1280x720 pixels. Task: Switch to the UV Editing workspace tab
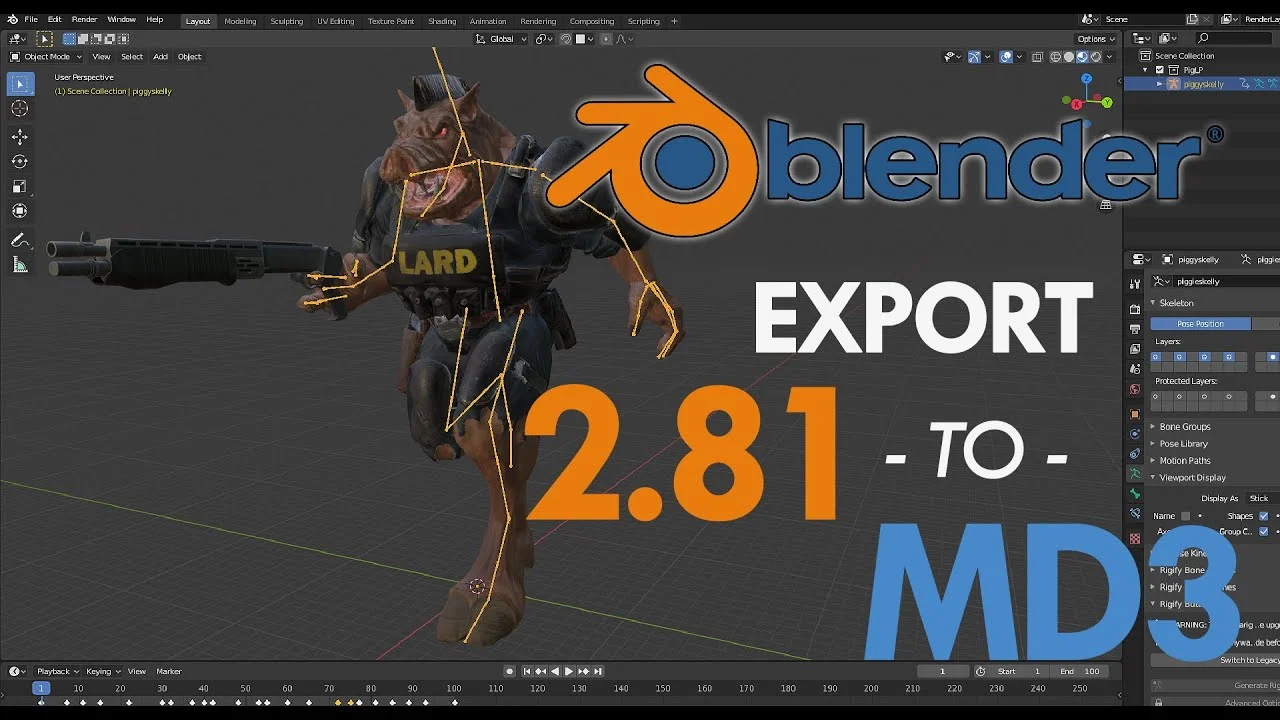(335, 21)
